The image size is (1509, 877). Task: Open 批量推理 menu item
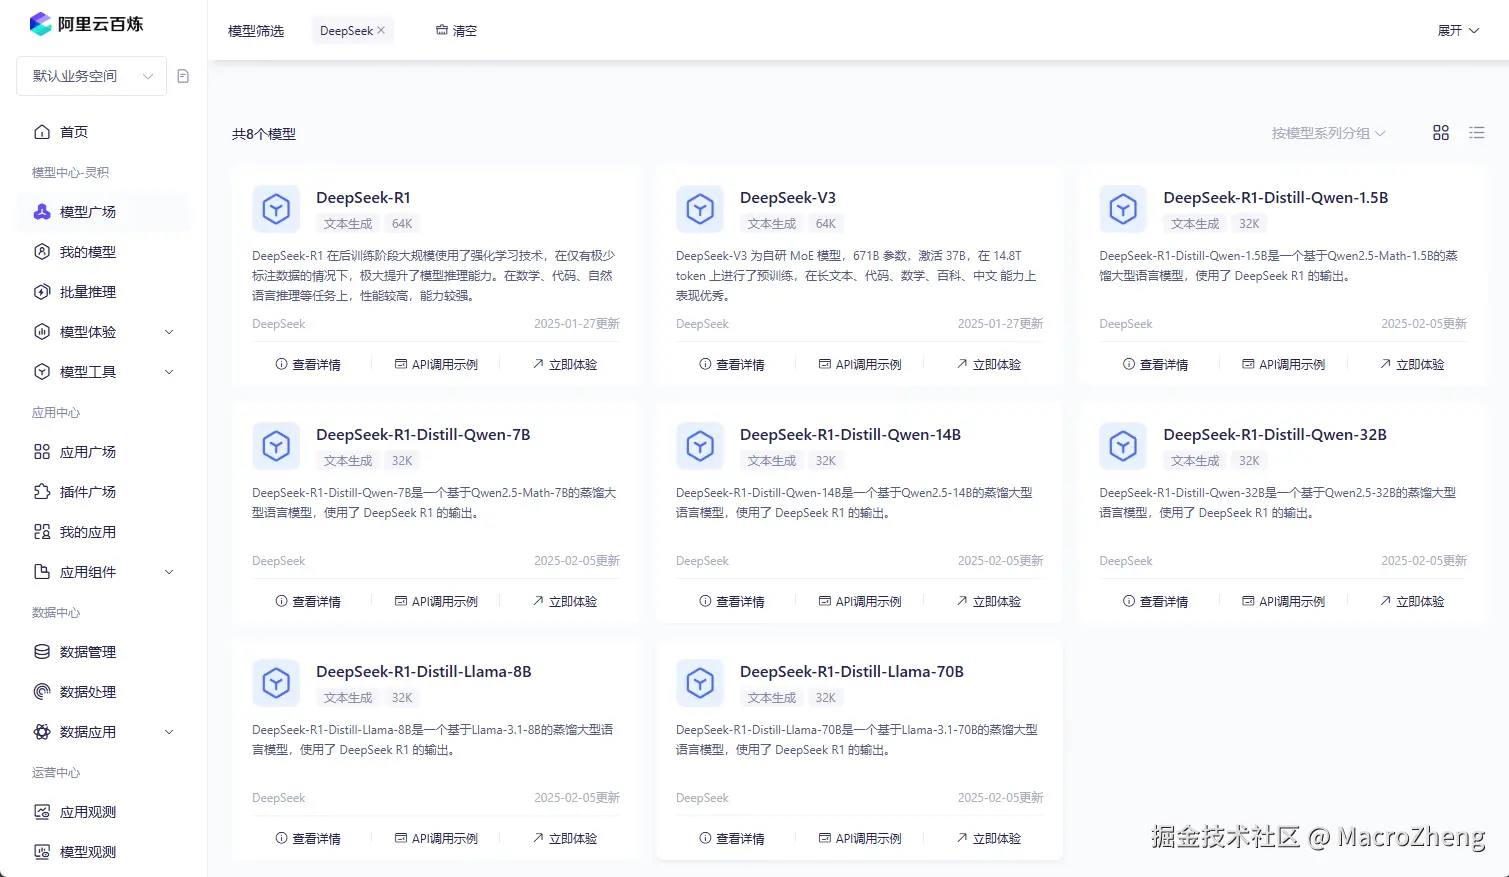103,292
